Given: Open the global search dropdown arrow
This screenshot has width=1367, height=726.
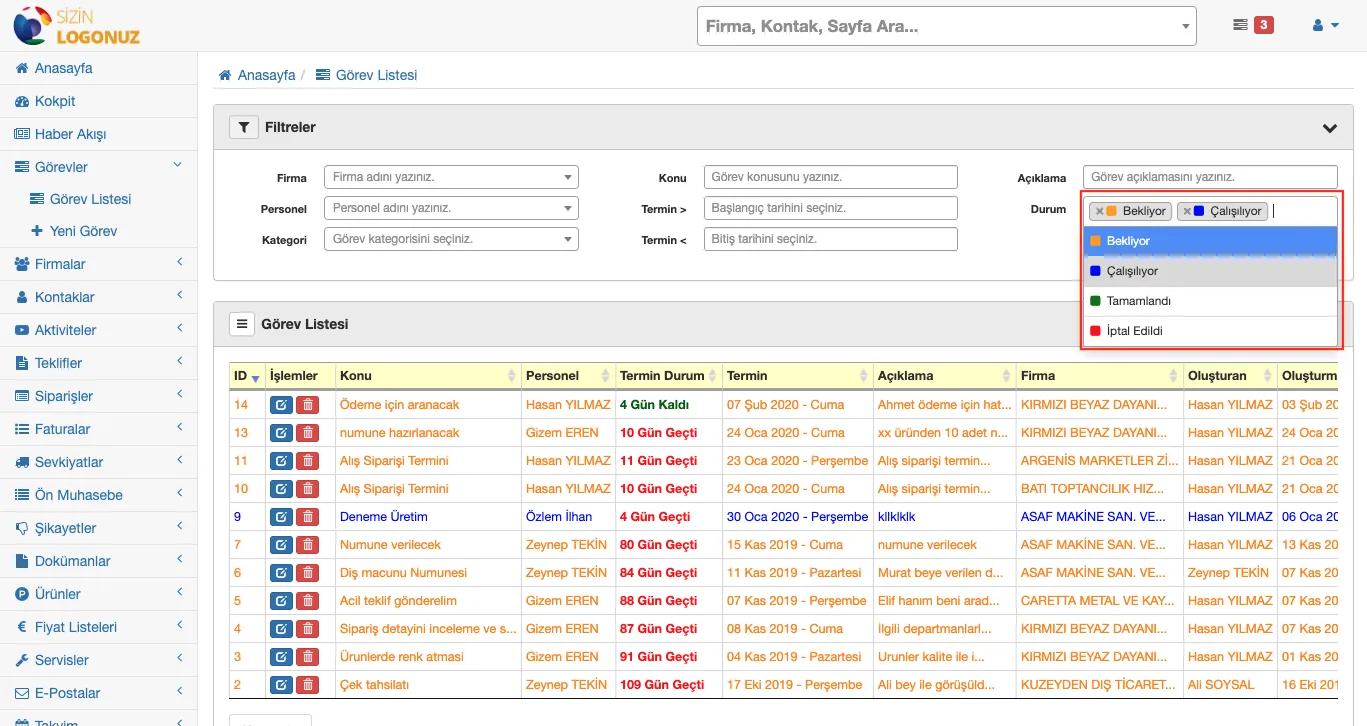Looking at the screenshot, I should coord(1185,27).
